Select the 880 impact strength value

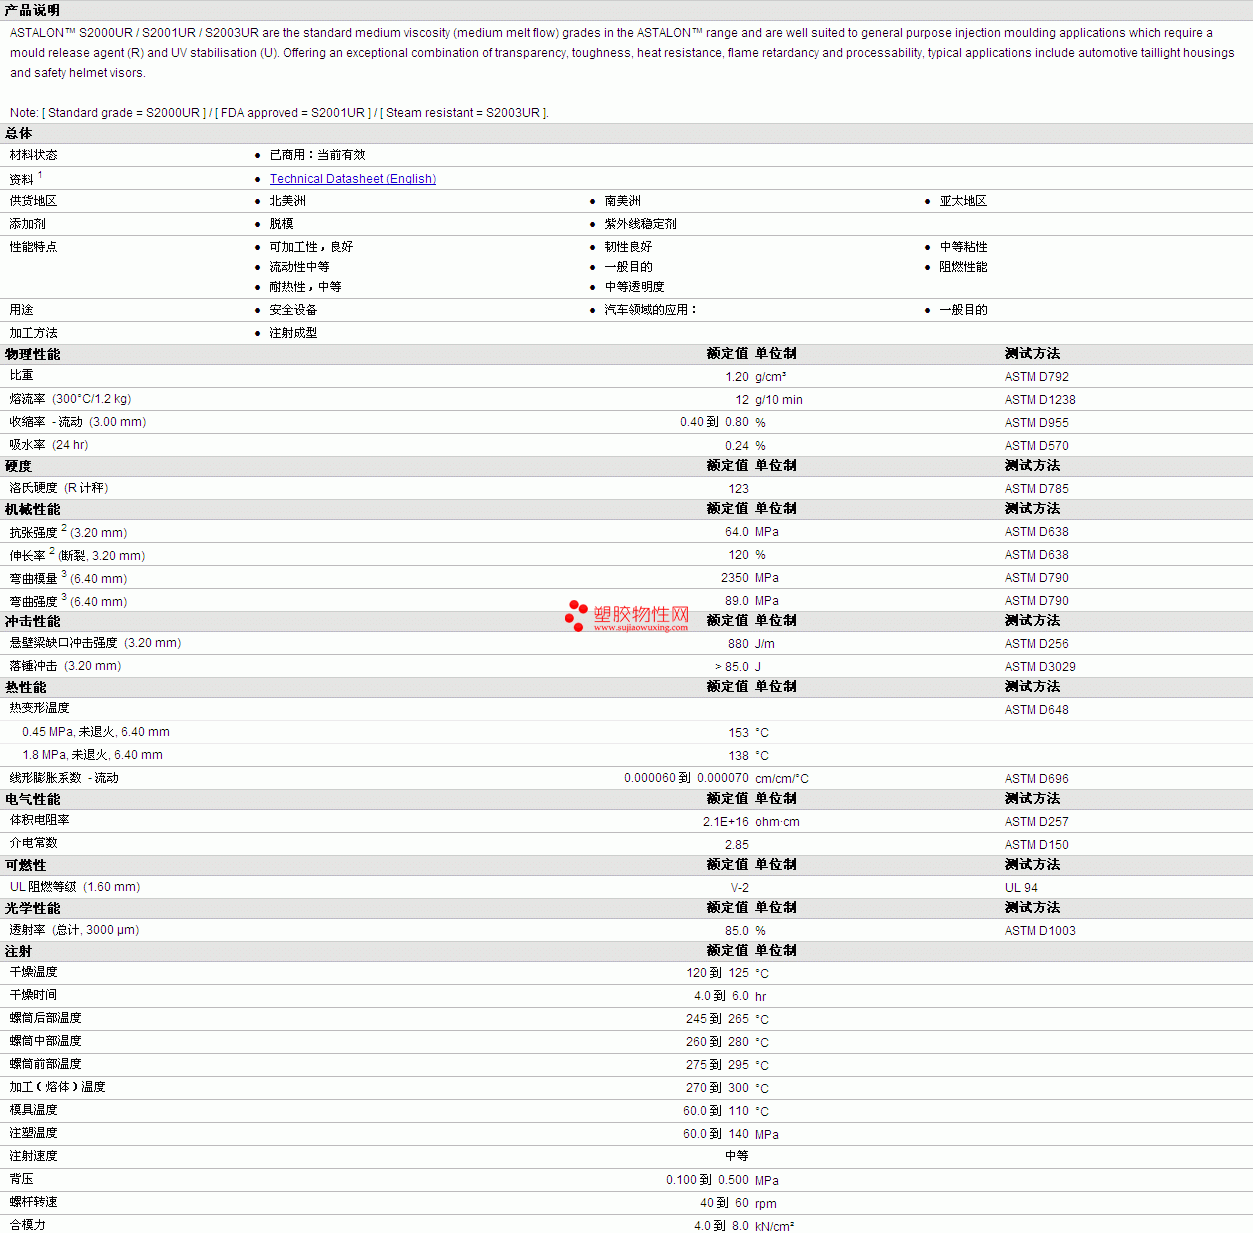[x=738, y=644]
